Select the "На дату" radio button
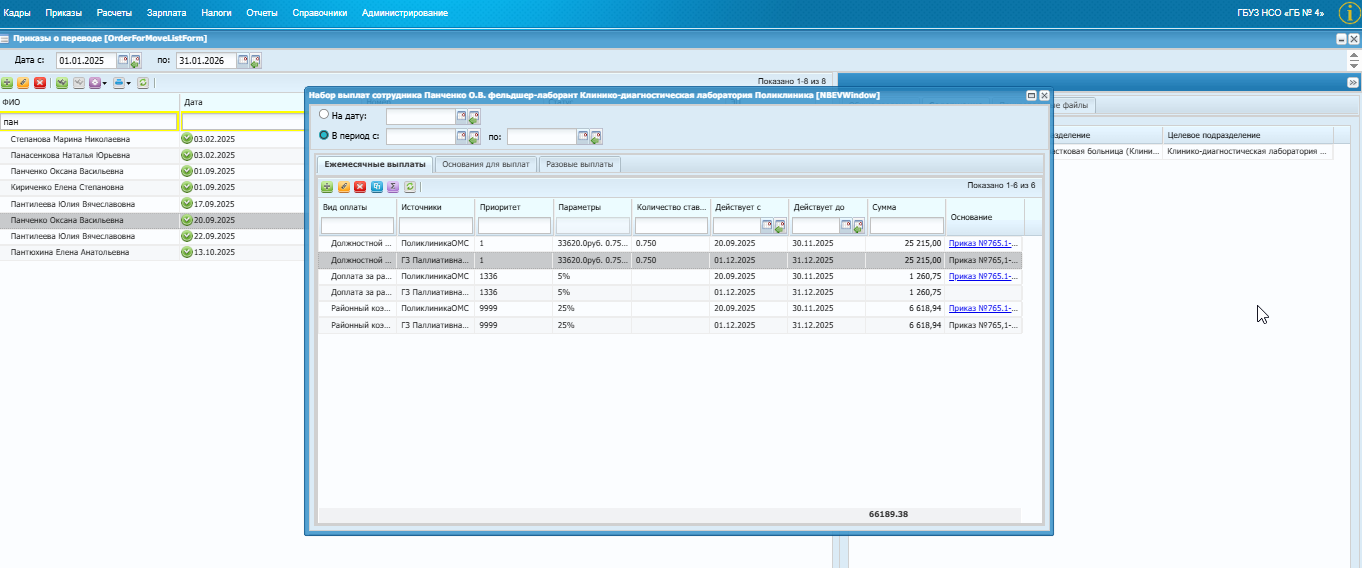Screen dimensions: 1362x568 [324, 115]
